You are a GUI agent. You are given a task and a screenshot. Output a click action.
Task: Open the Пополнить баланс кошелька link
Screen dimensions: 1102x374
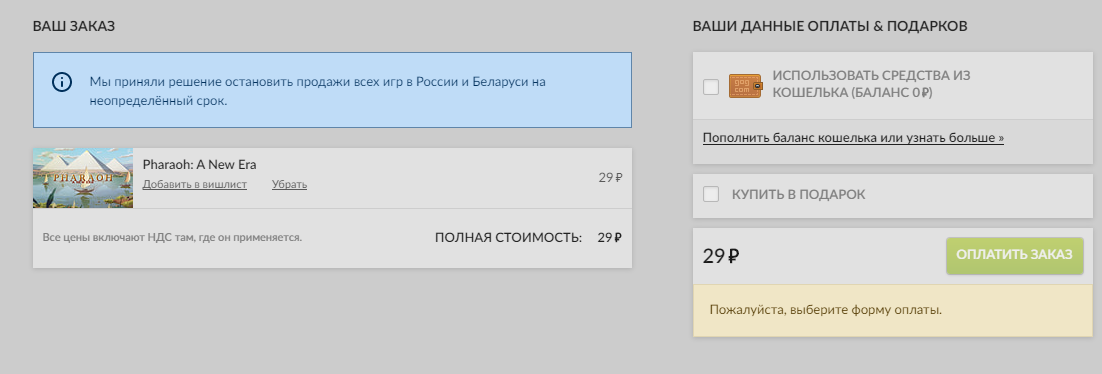coord(853,138)
